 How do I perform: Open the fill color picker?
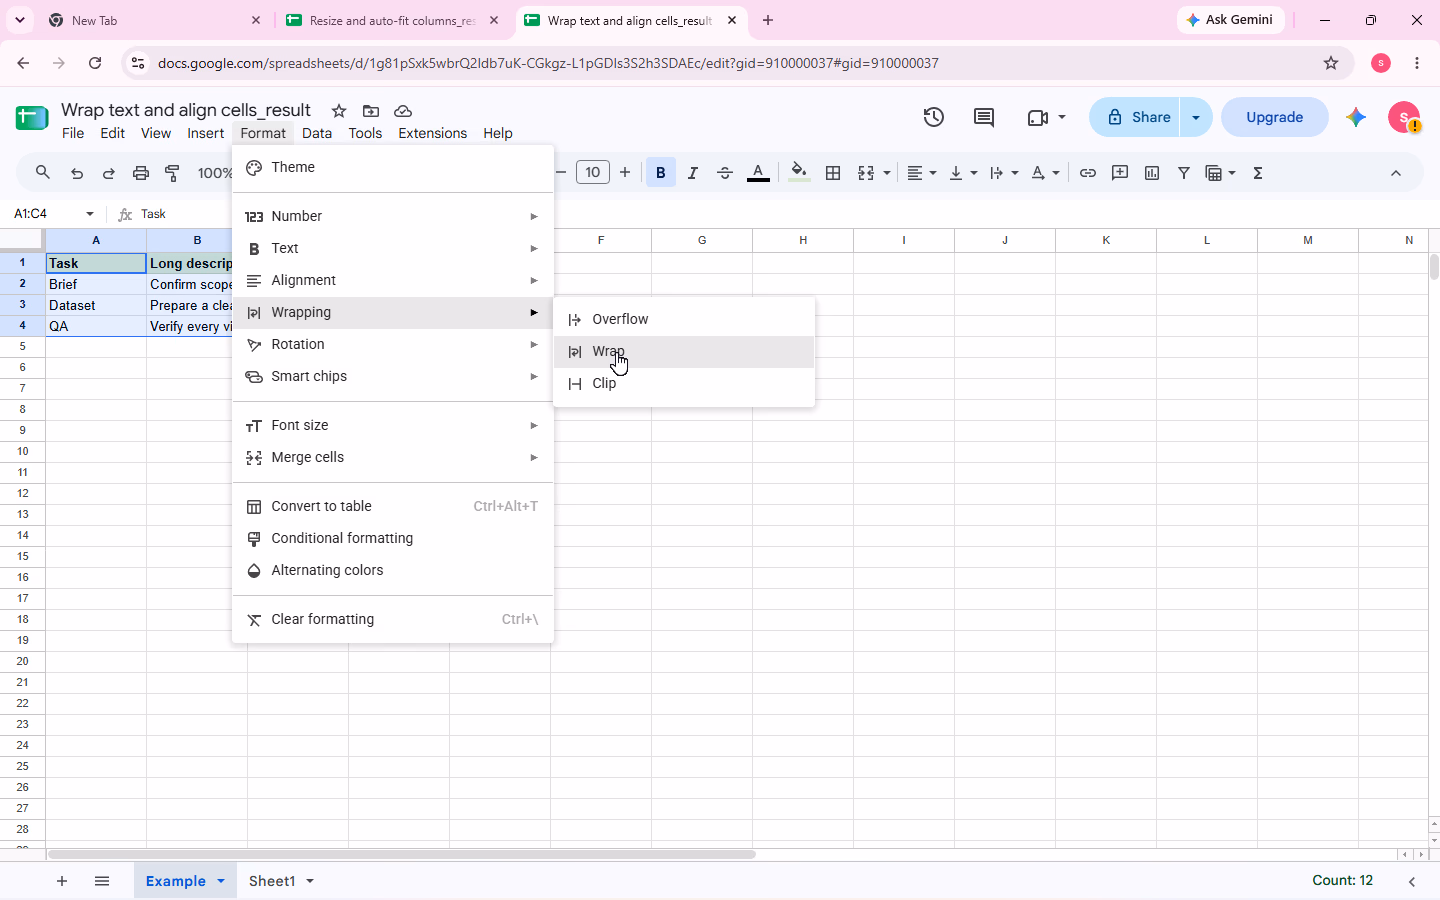click(798, 173)
